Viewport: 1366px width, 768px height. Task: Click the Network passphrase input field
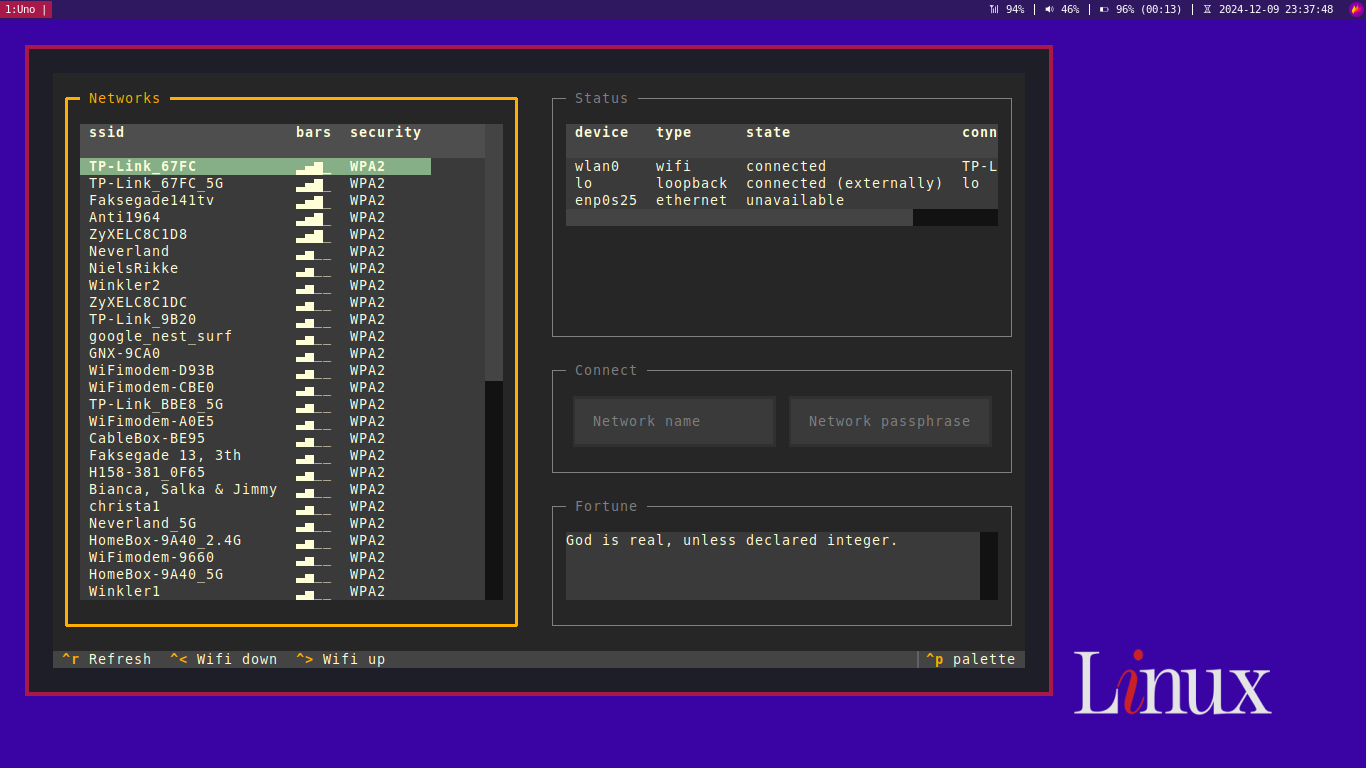(x=890, y=421)
